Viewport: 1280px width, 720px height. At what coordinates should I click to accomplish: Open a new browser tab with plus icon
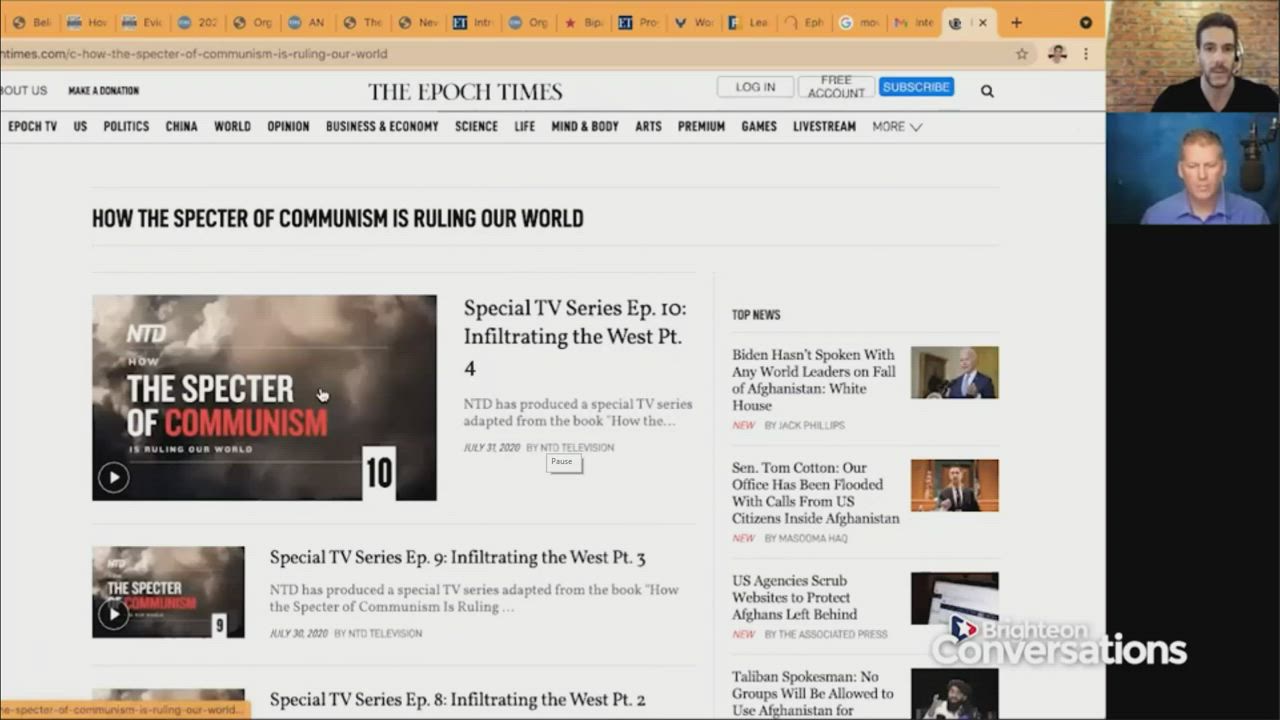pyautogui.click(x=1016, y=22)
